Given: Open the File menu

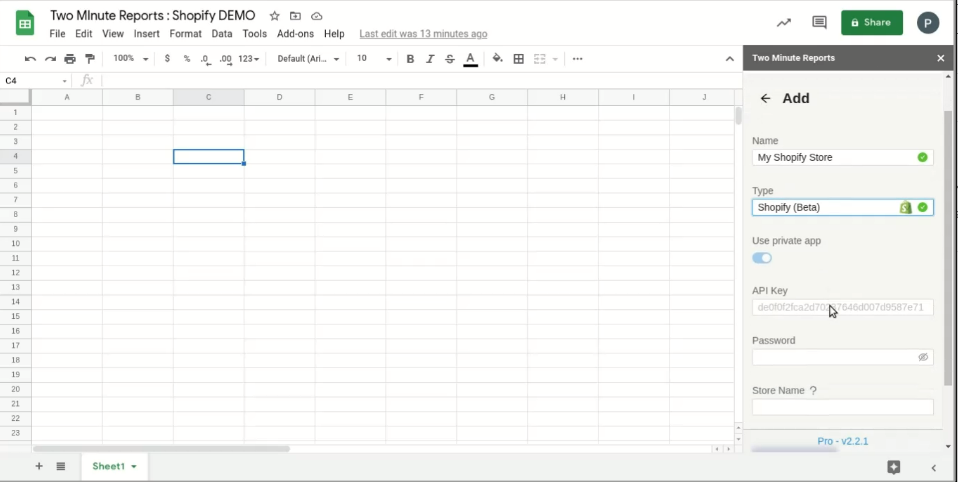Looking at the screenshot, I should pyautogui.click(x=57, y=34).
